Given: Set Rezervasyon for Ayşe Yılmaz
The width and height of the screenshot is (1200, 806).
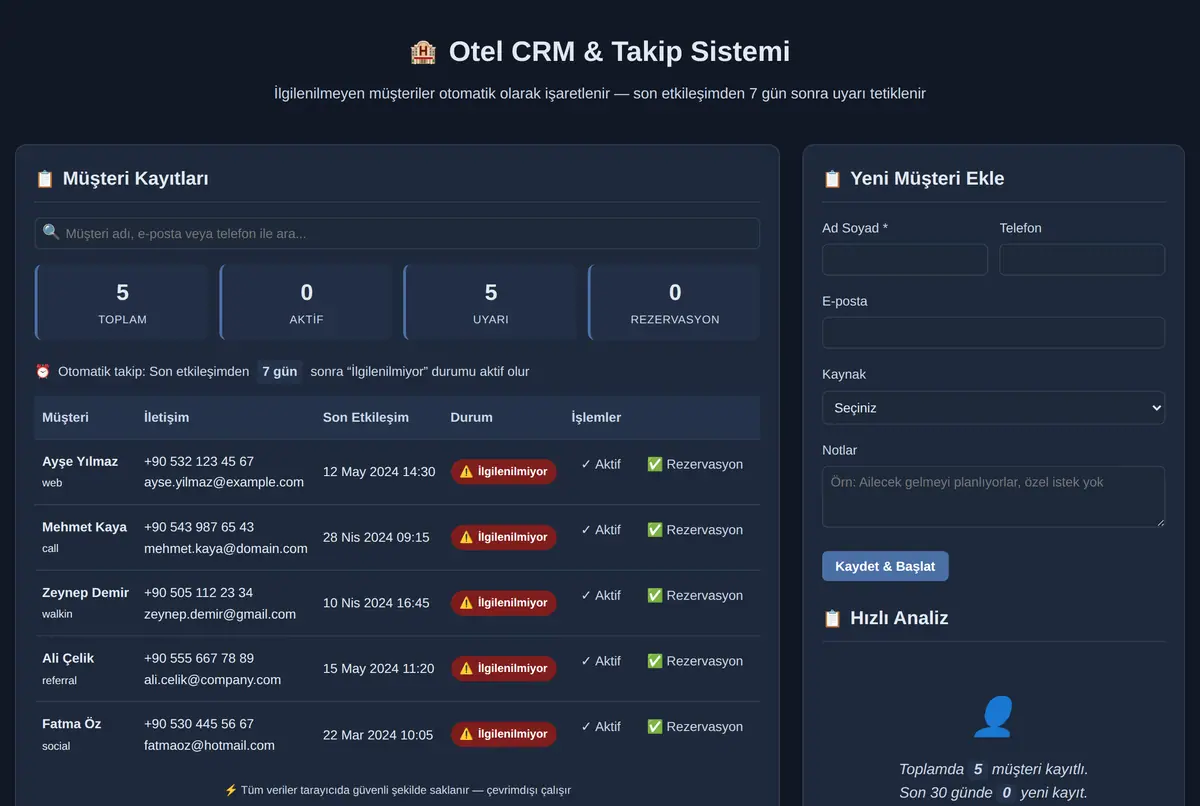Looking at the screenshot, I should 695,464.
